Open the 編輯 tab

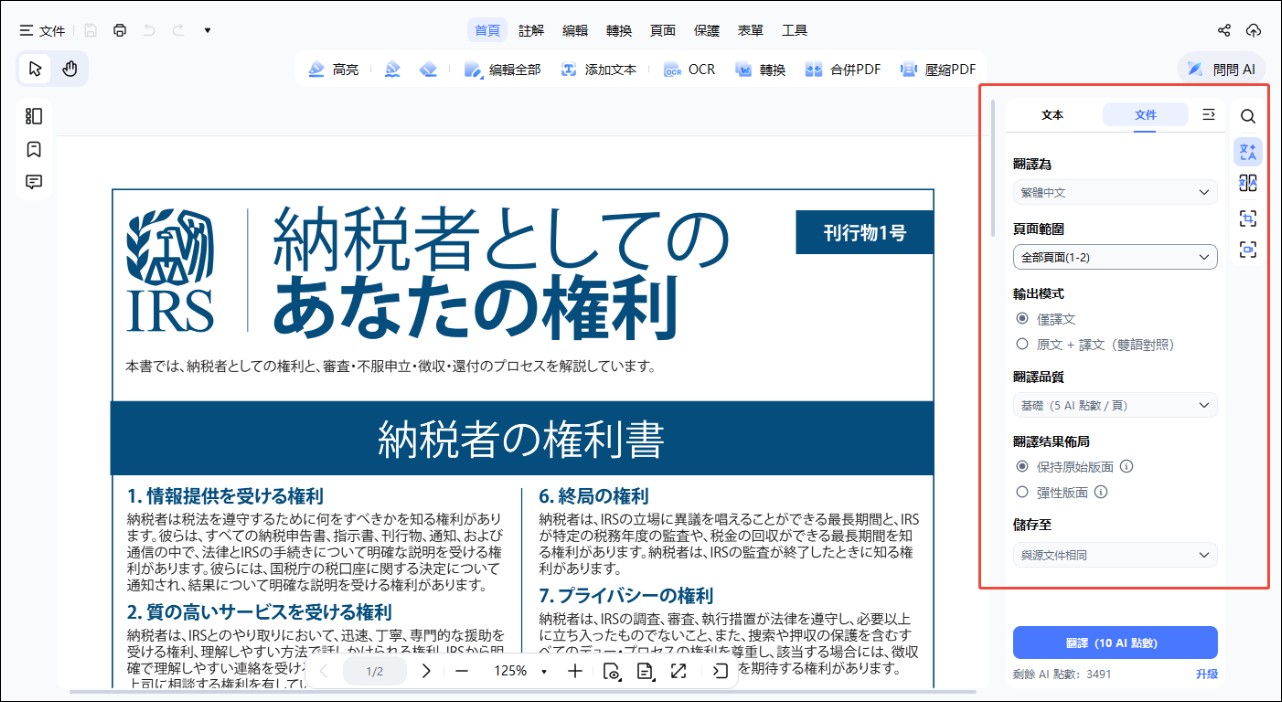(x=575, y=30)
